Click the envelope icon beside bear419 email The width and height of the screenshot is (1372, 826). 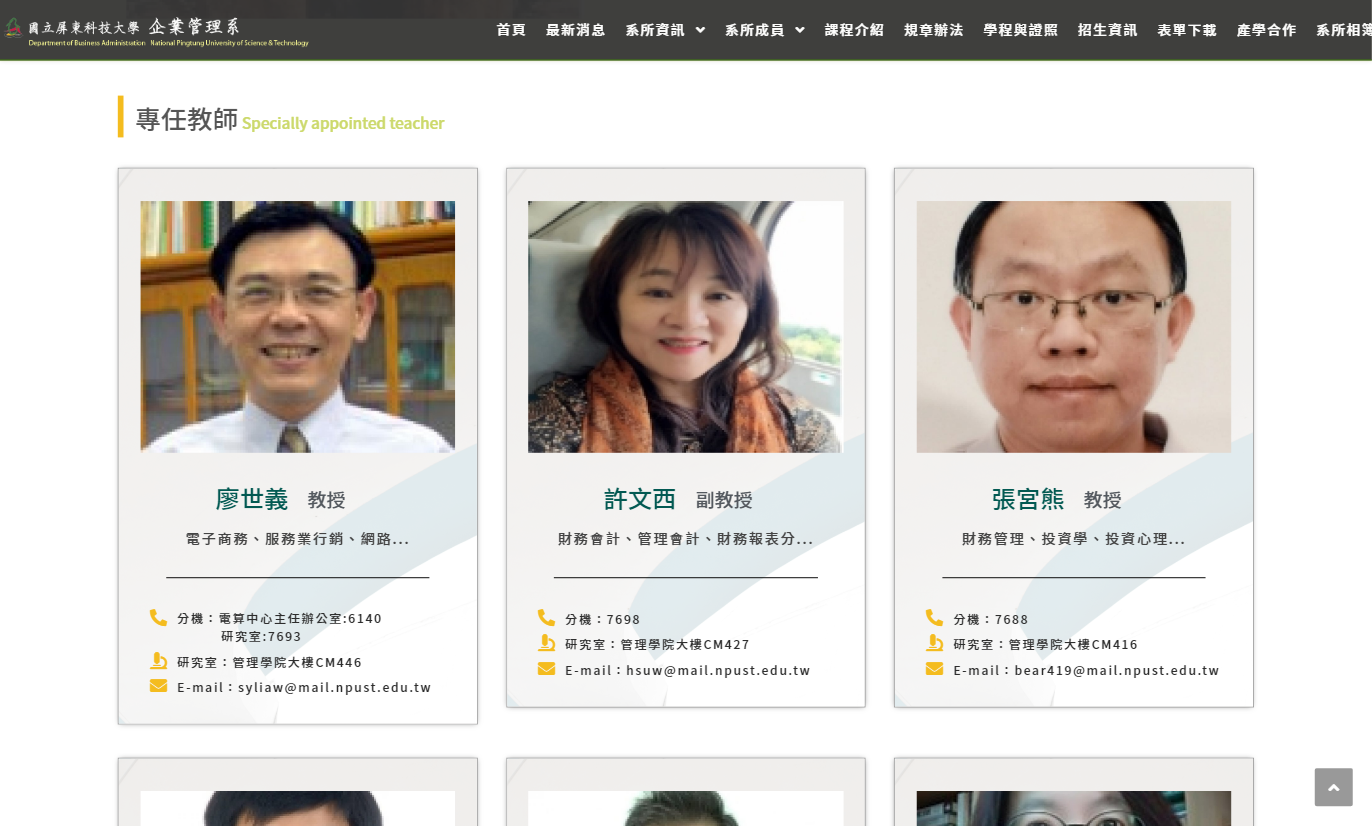point(934,669)
